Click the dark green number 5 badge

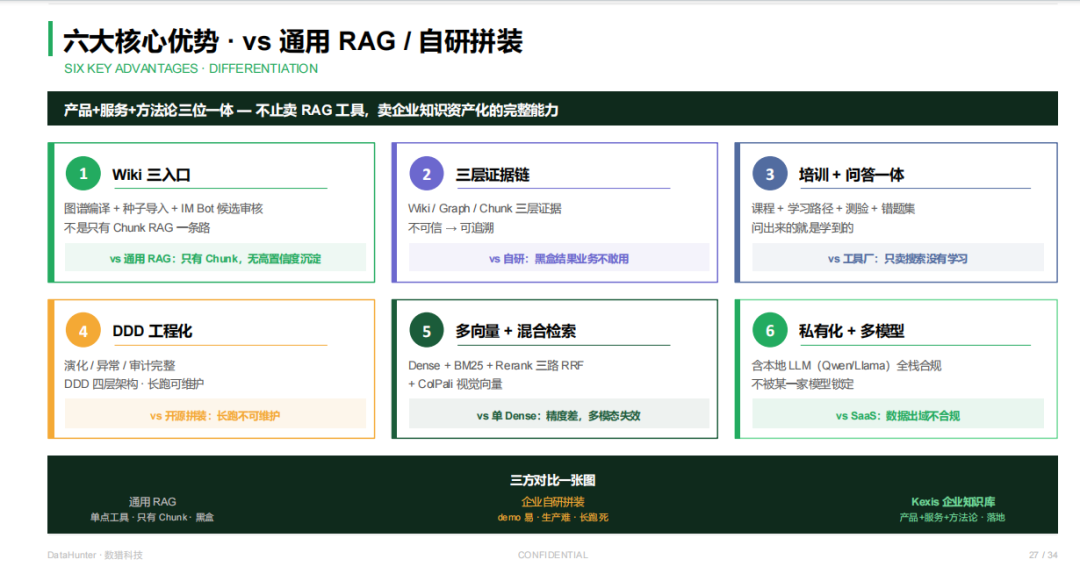426,331
